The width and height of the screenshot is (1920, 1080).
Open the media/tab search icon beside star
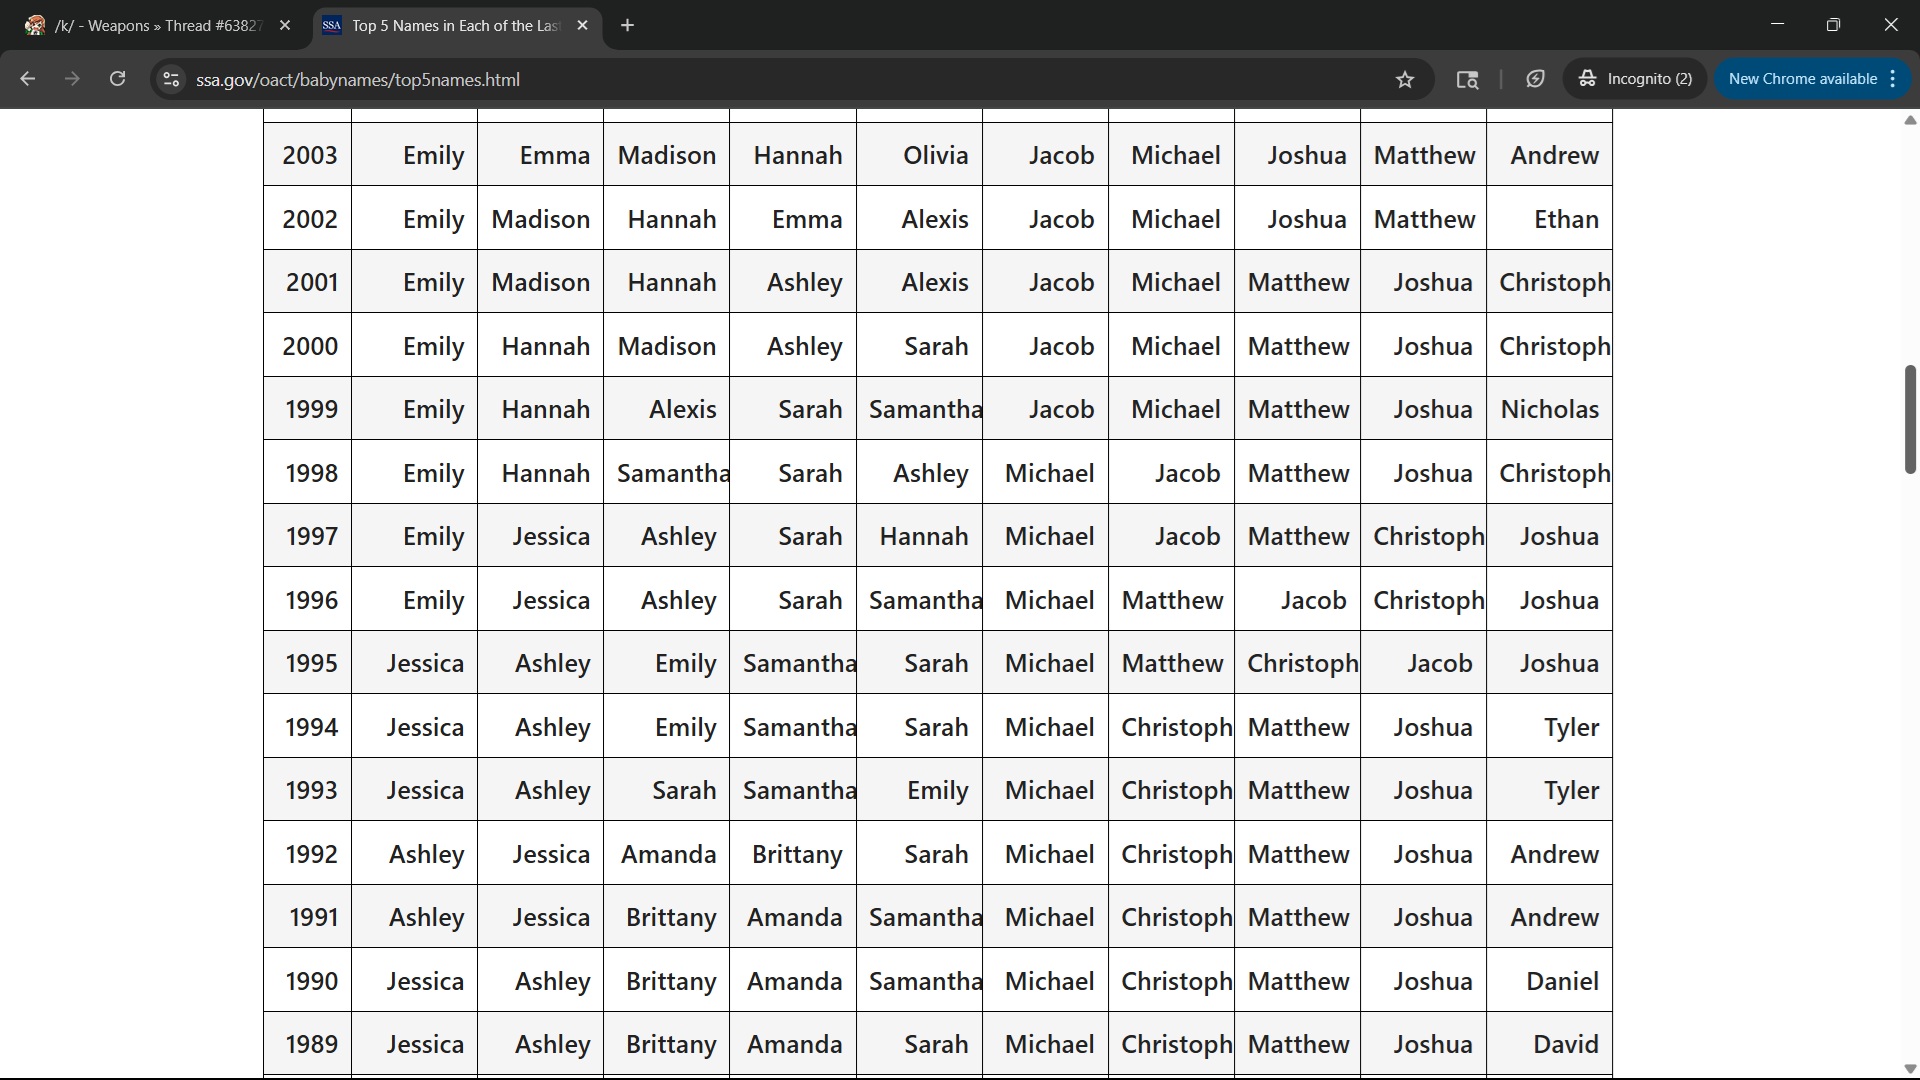click(1467, 79)
